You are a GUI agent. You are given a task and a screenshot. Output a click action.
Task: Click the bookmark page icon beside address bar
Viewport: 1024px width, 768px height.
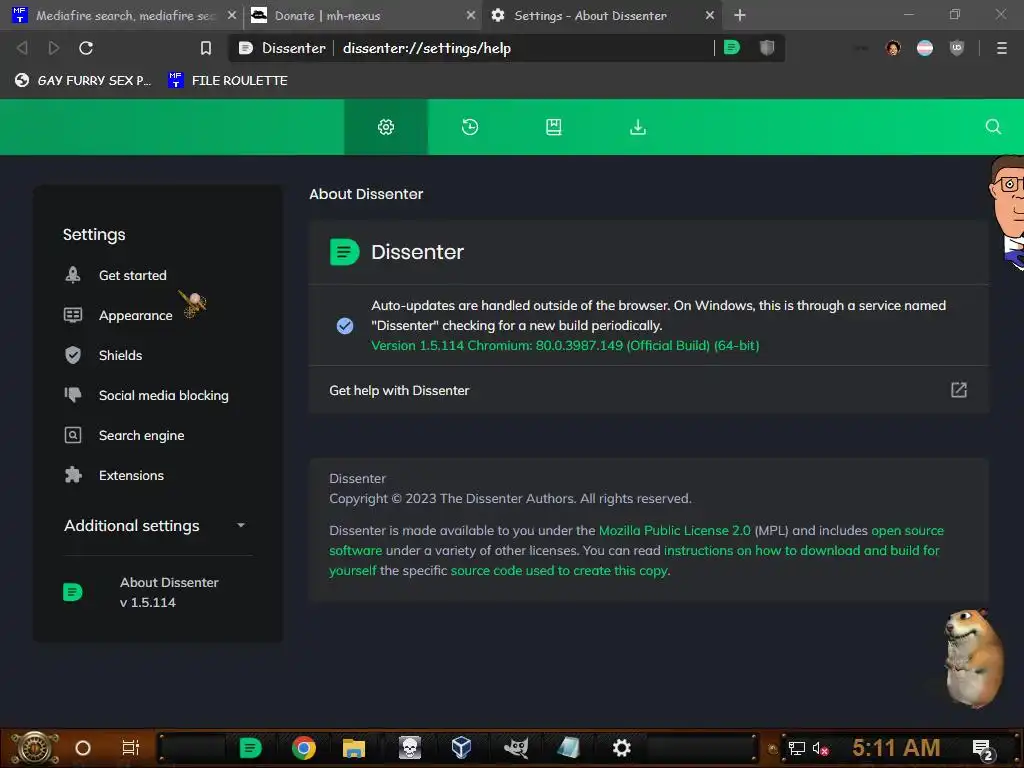206,48
